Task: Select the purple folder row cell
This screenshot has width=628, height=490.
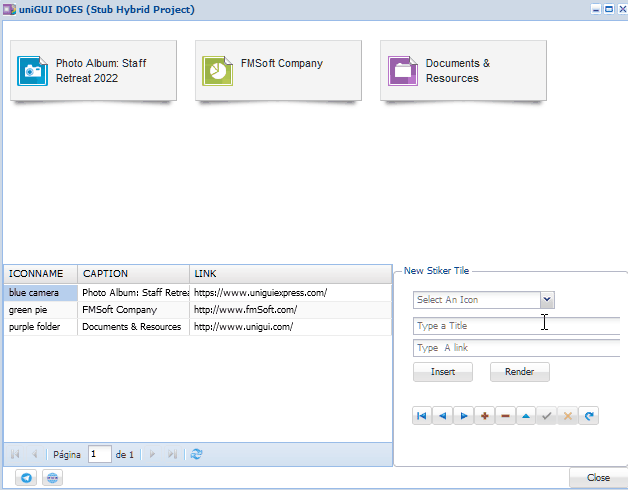Action: click(x=40, y=327)
